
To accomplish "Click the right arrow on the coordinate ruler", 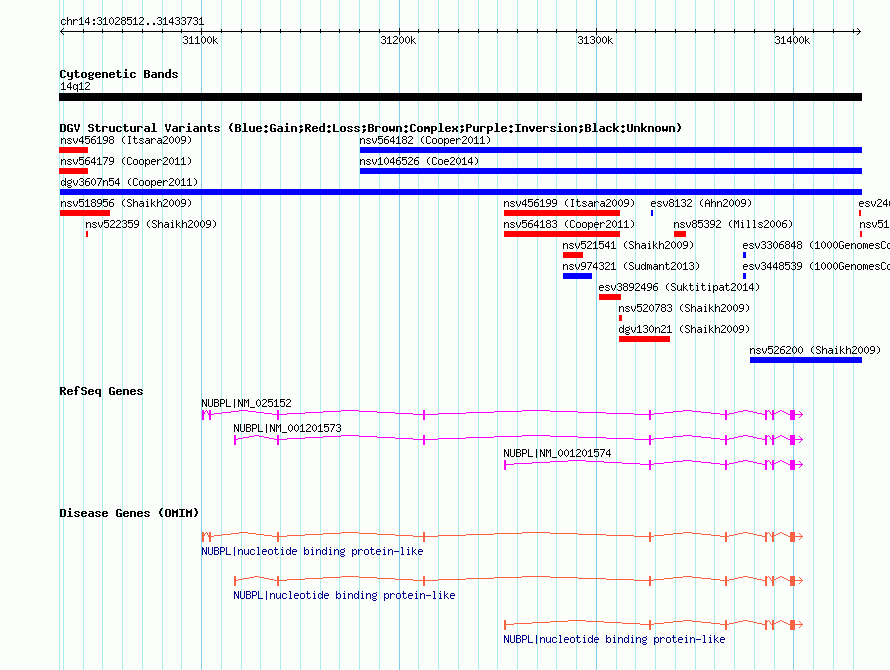I will pyautogui.click(x=858, y=32).
